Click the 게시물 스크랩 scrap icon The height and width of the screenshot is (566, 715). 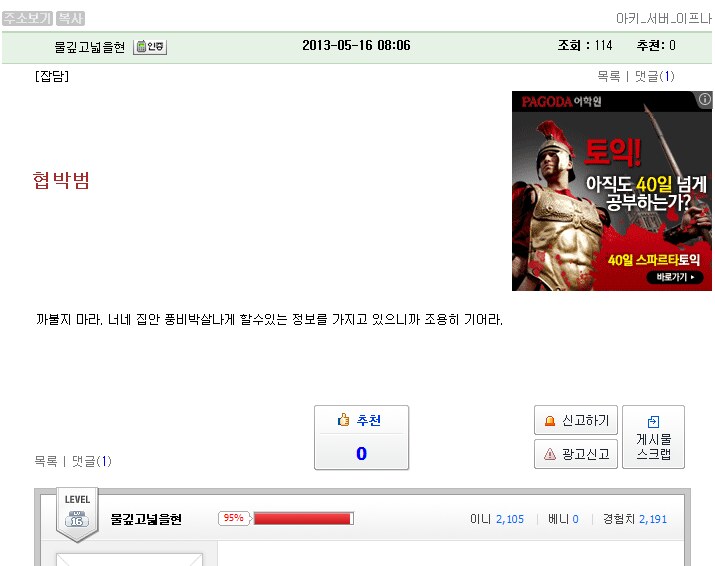653,421
